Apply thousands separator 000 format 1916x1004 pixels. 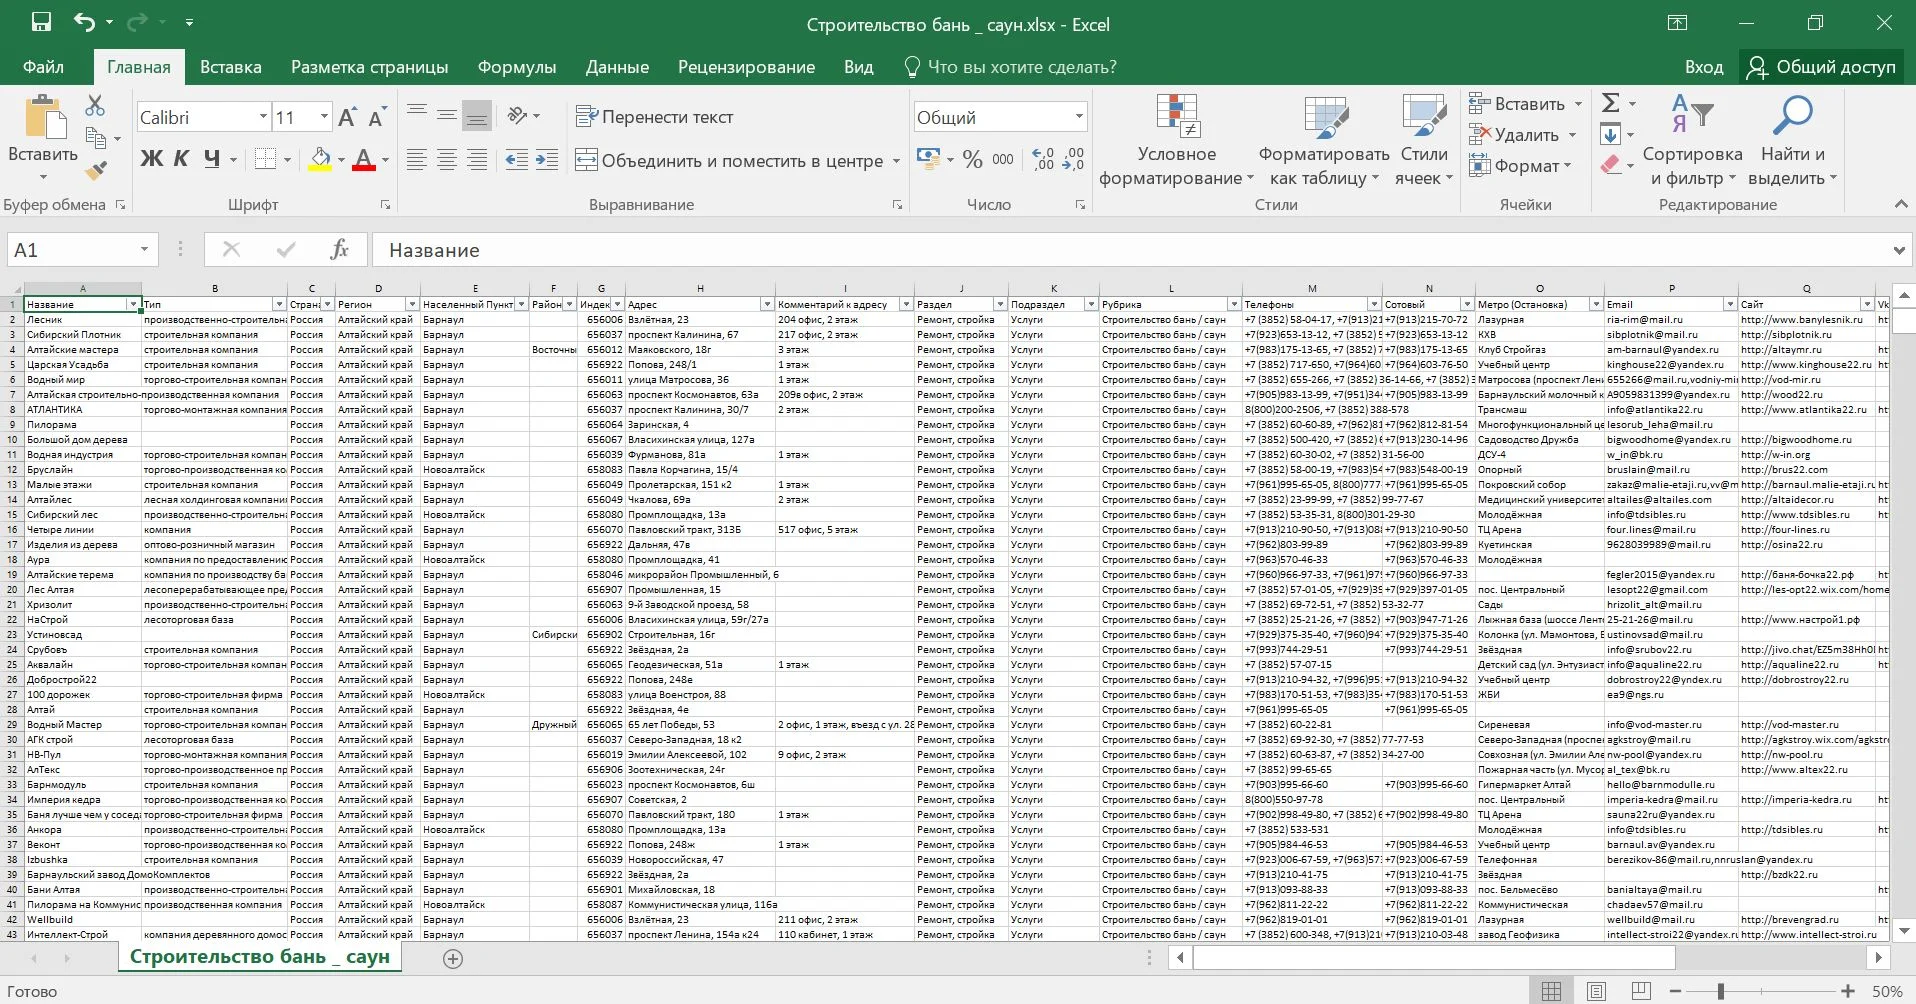pyautogui.click(x=1003, y=159)
